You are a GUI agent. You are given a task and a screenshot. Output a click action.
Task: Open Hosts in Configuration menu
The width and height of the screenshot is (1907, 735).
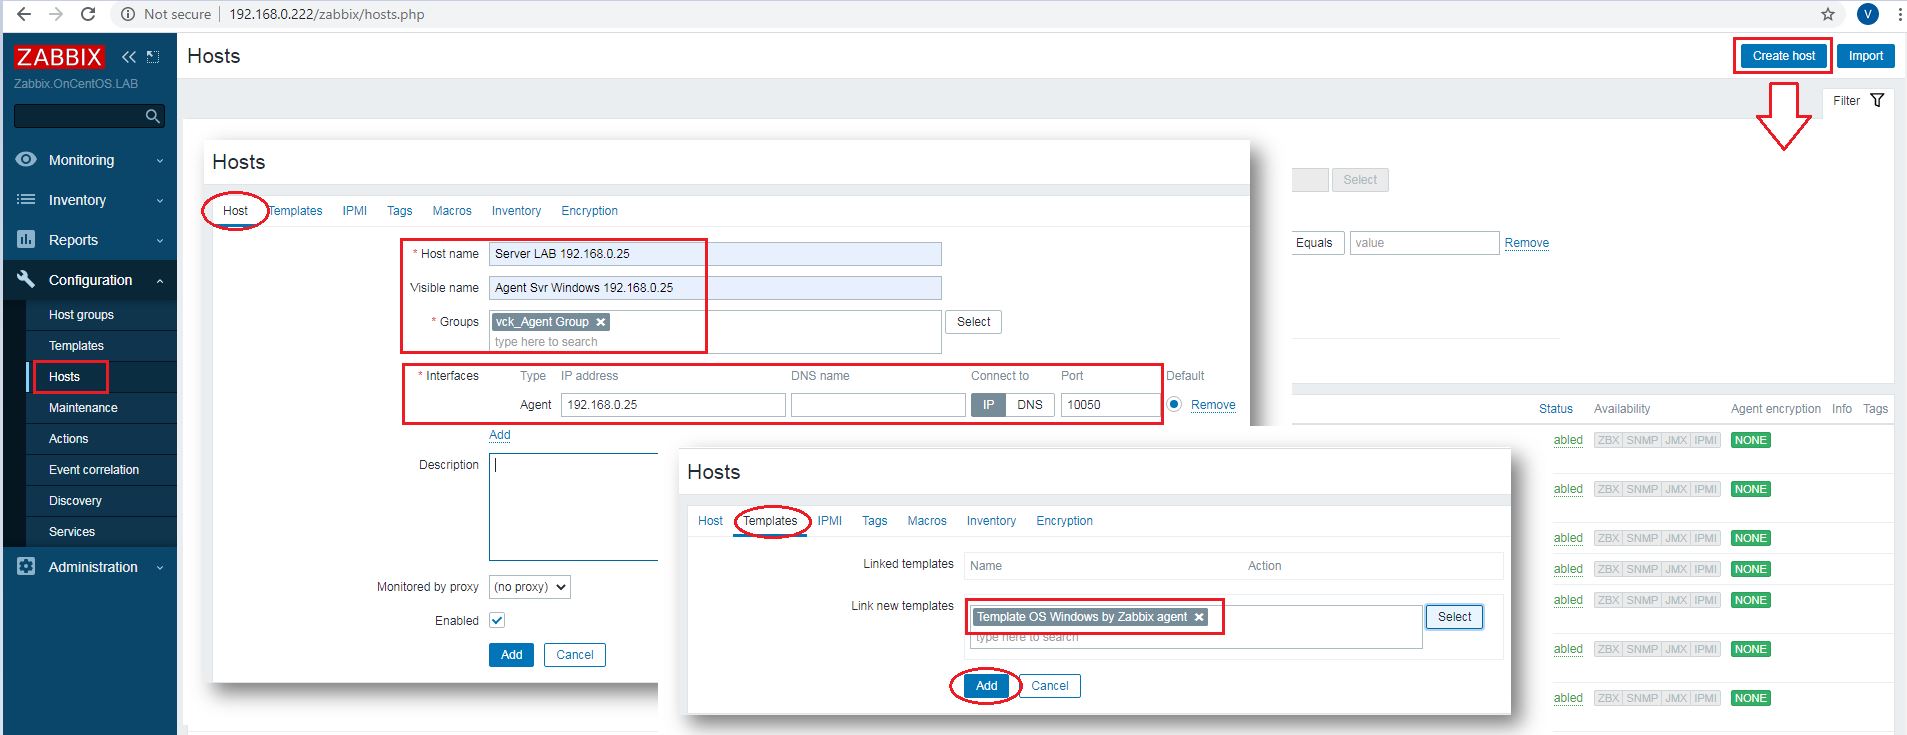click(64, 377)
